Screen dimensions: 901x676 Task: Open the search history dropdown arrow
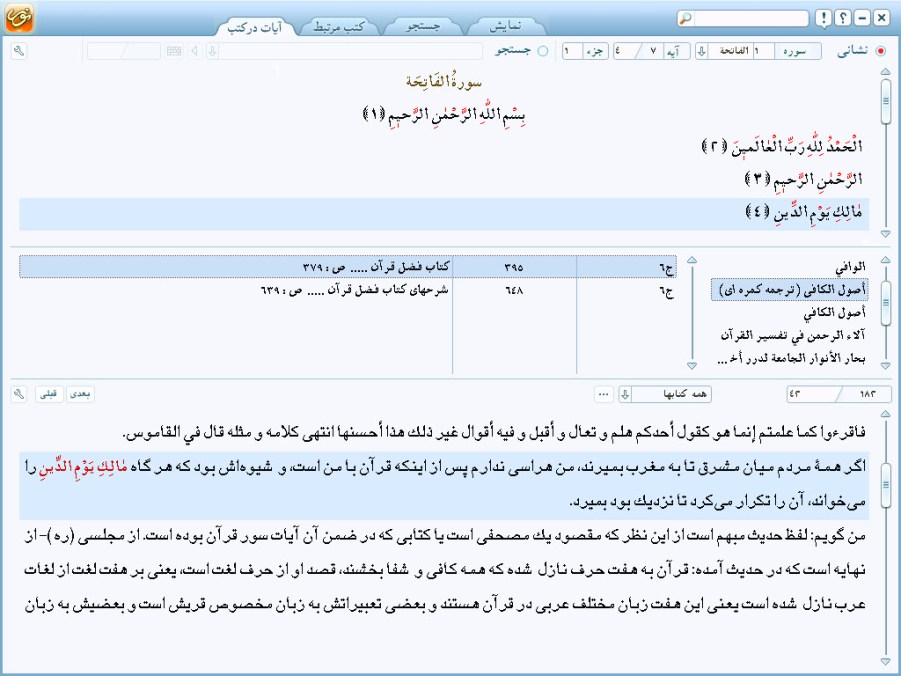[x=212, y=51]
